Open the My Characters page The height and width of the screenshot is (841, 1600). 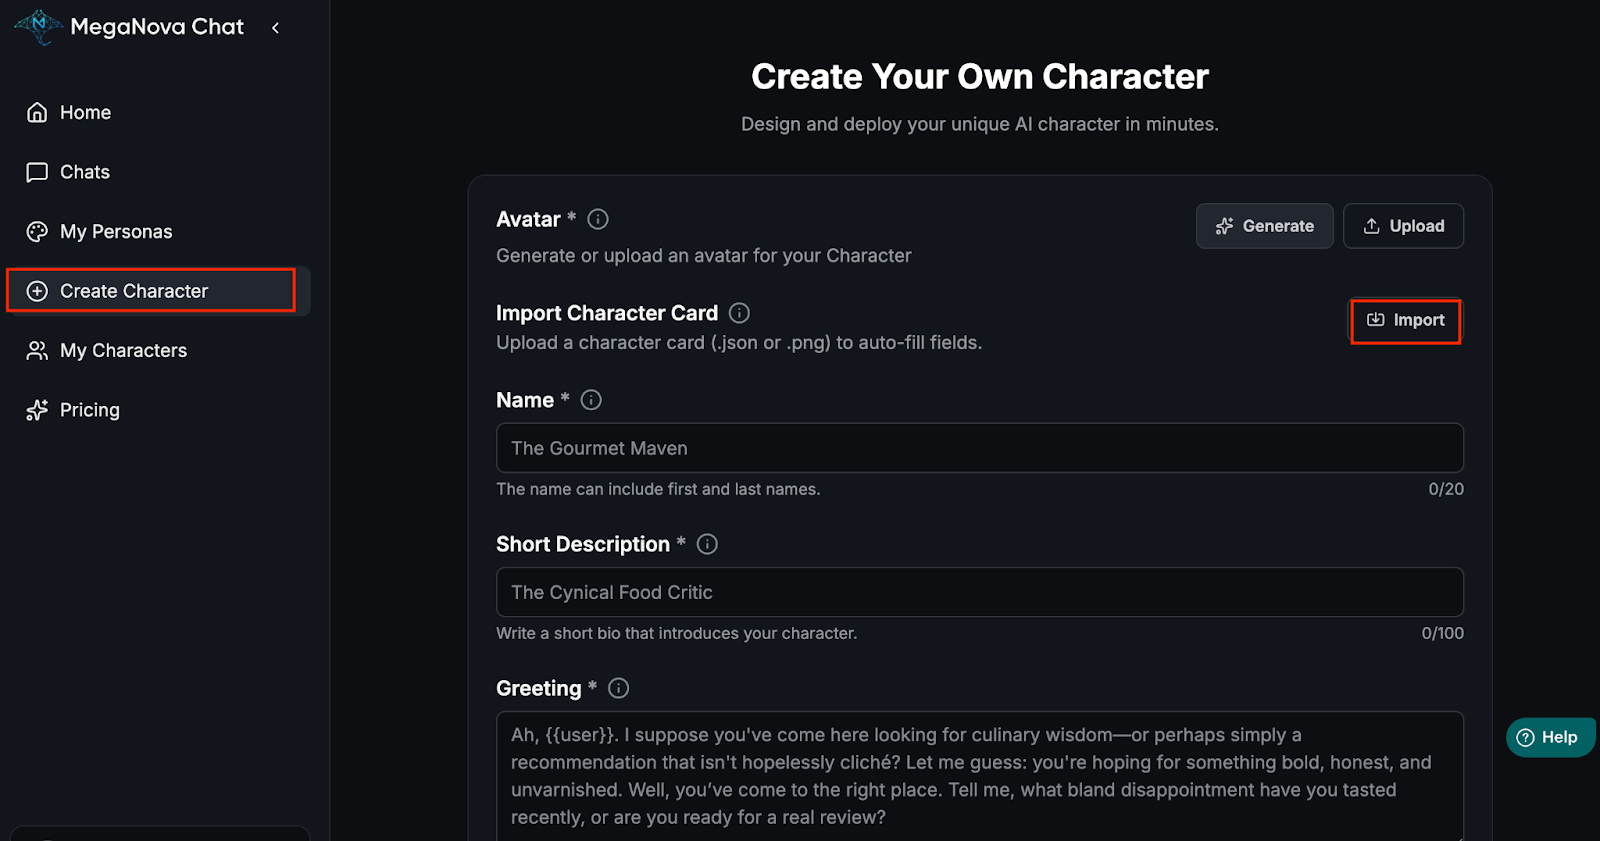[x=123, y=351]
